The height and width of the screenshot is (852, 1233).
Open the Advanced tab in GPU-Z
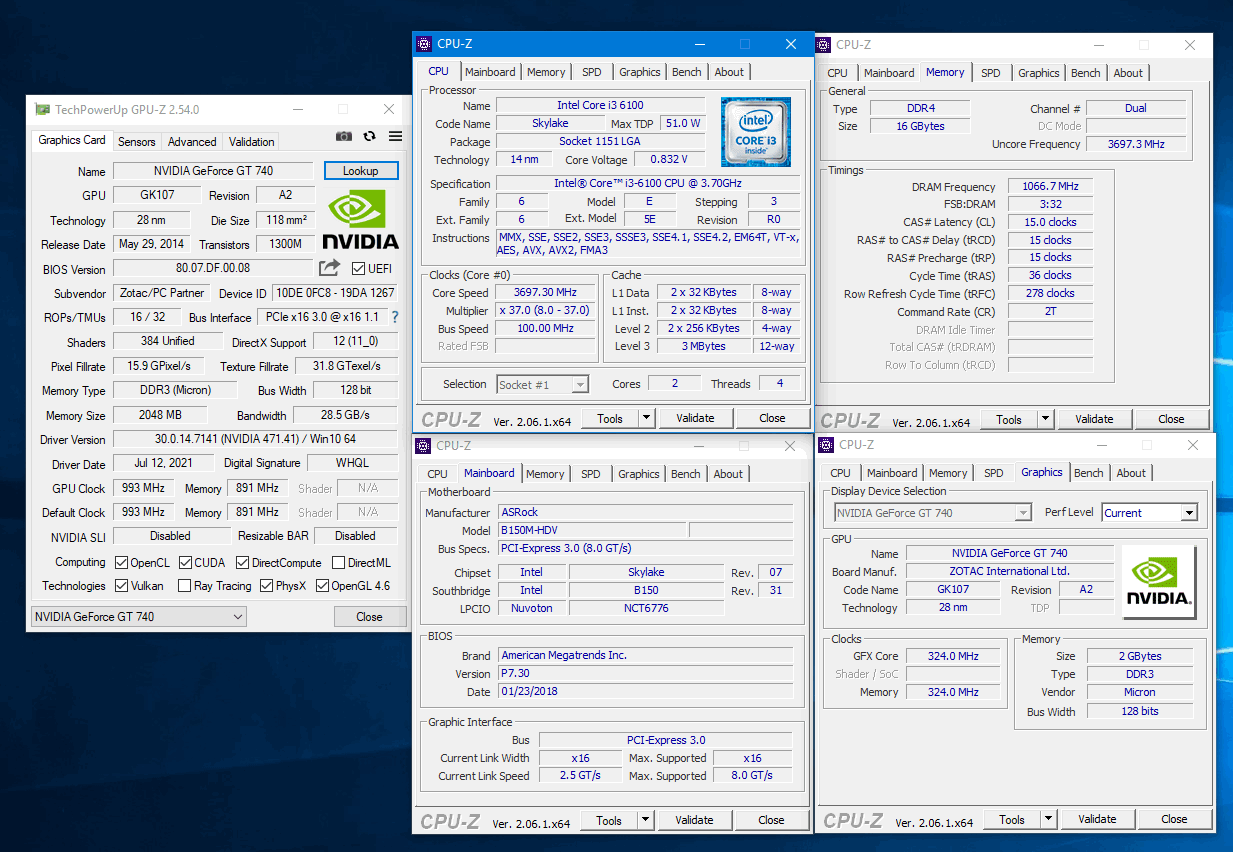coord(192,142)
